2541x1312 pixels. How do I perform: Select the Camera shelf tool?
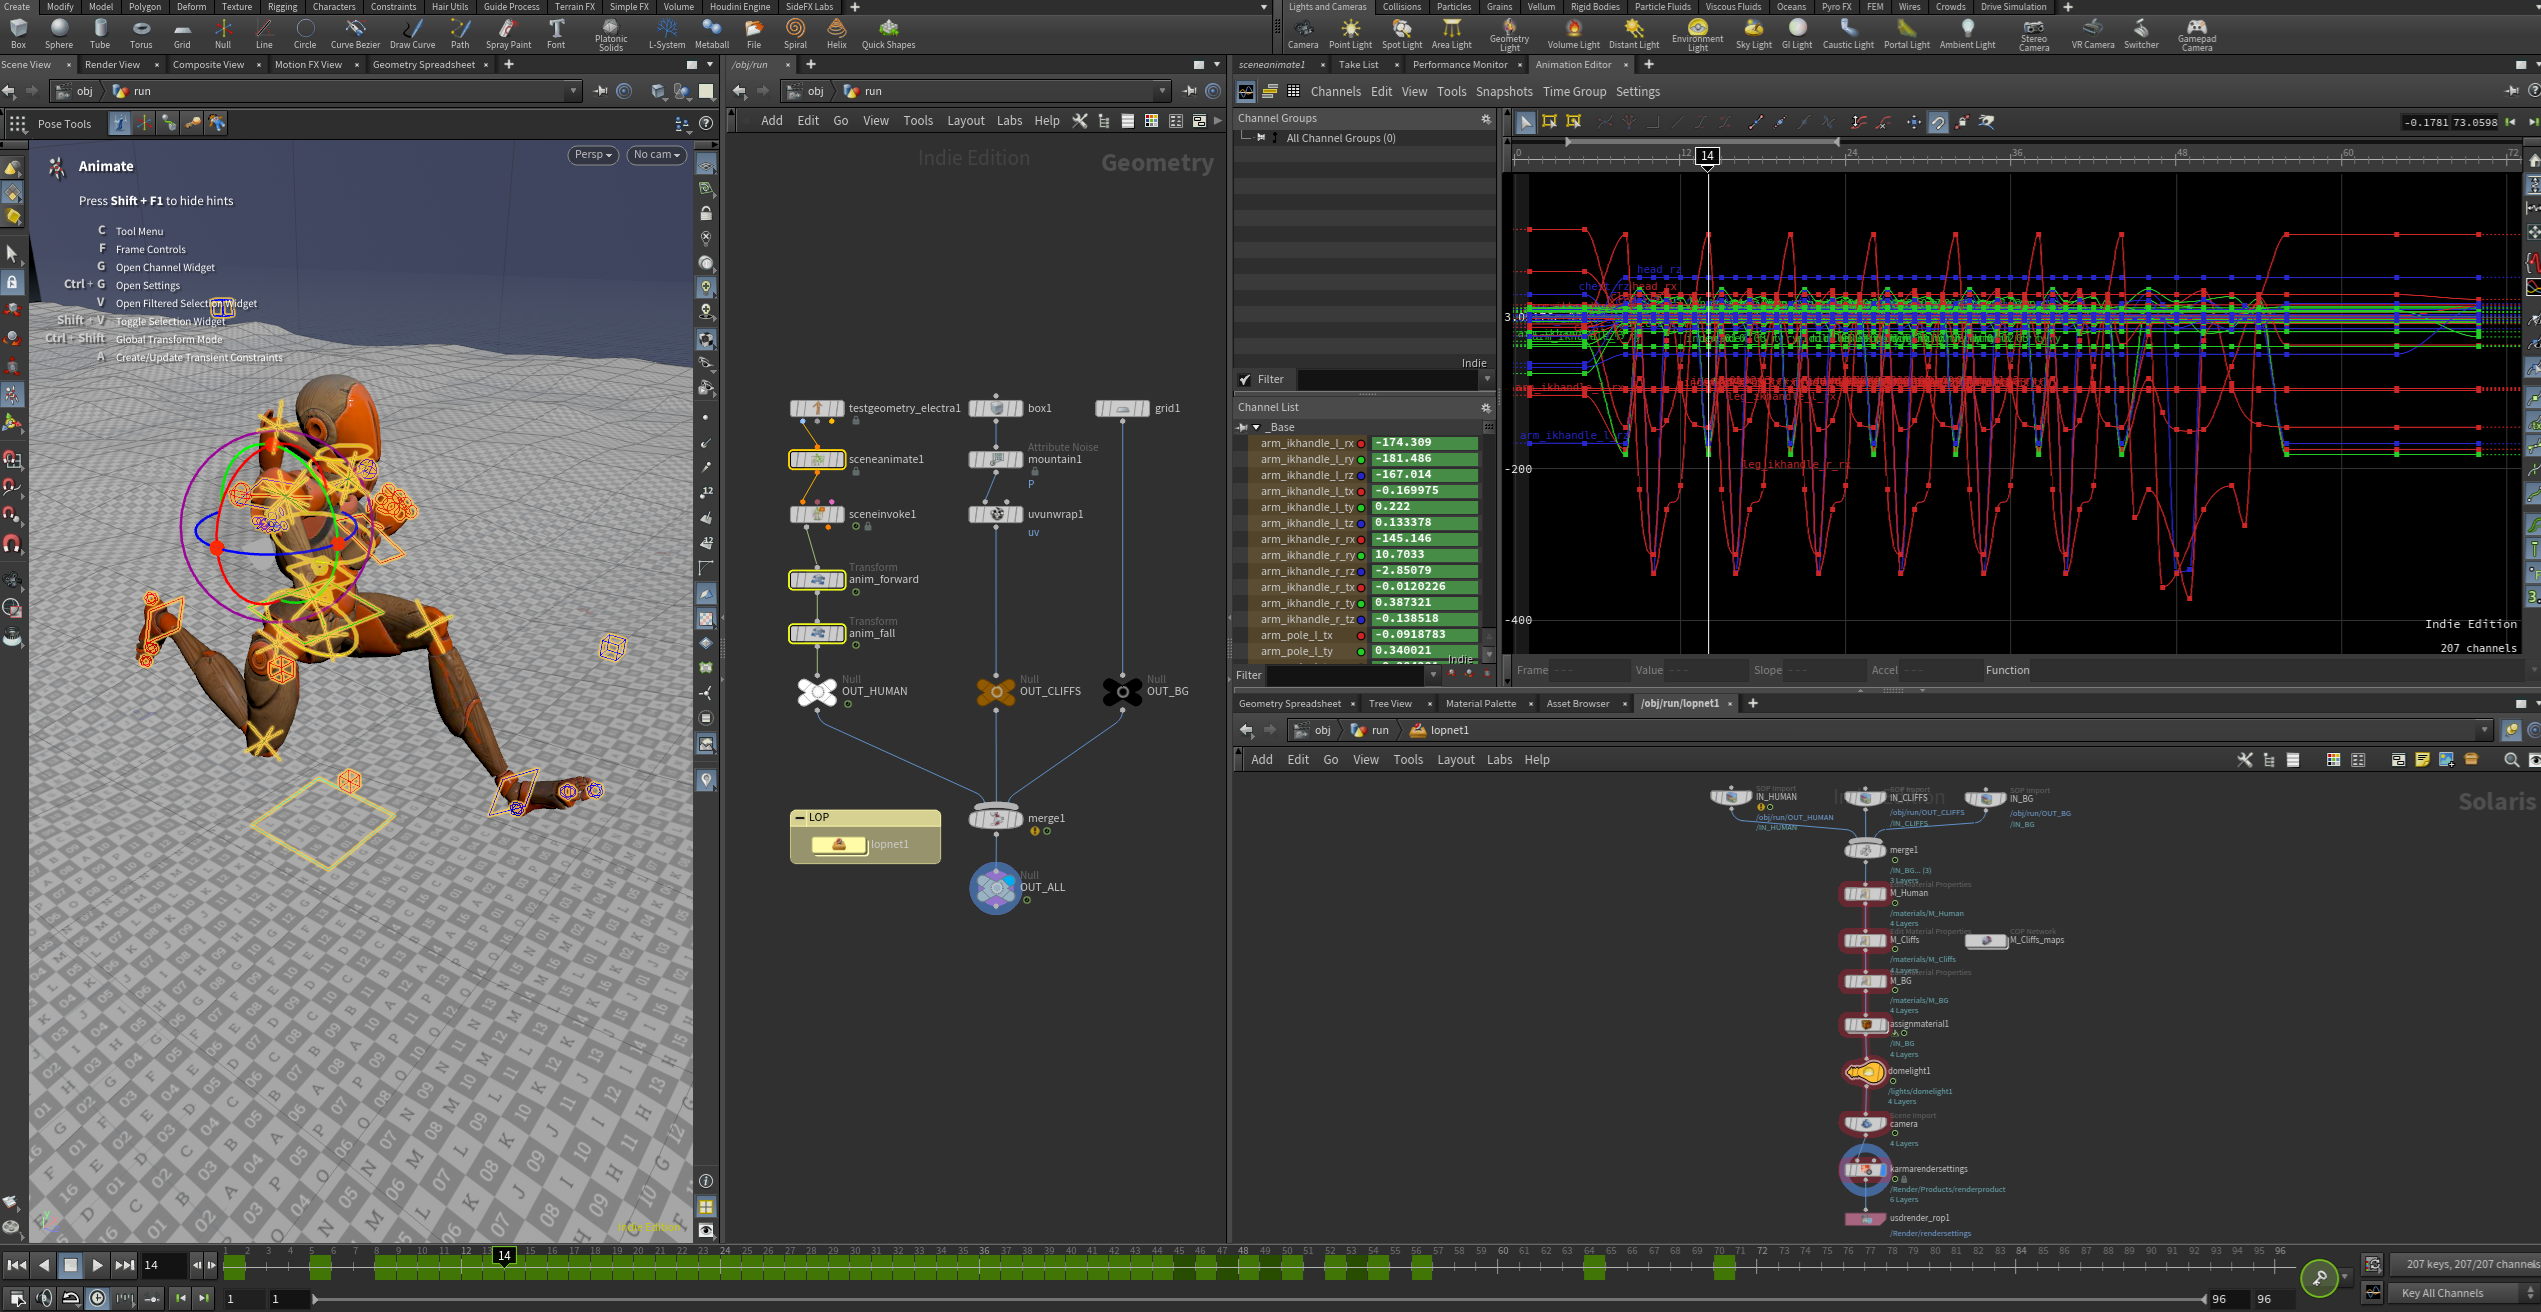1302,33
